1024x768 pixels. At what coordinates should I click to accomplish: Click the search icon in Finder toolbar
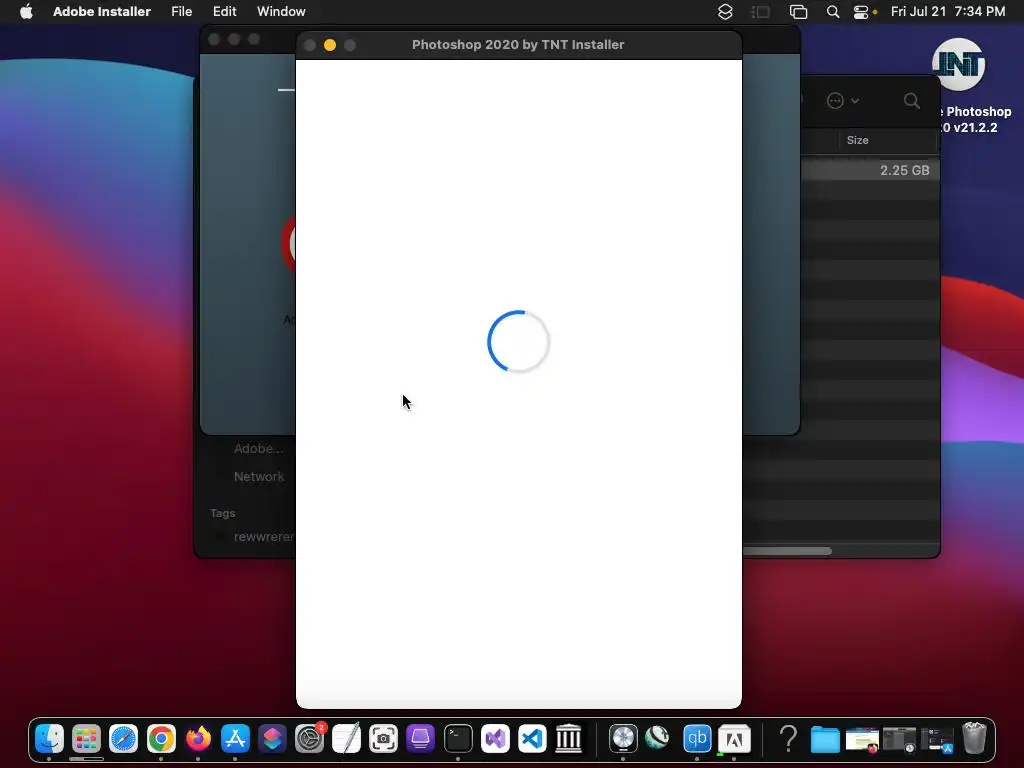coord(912,101)
